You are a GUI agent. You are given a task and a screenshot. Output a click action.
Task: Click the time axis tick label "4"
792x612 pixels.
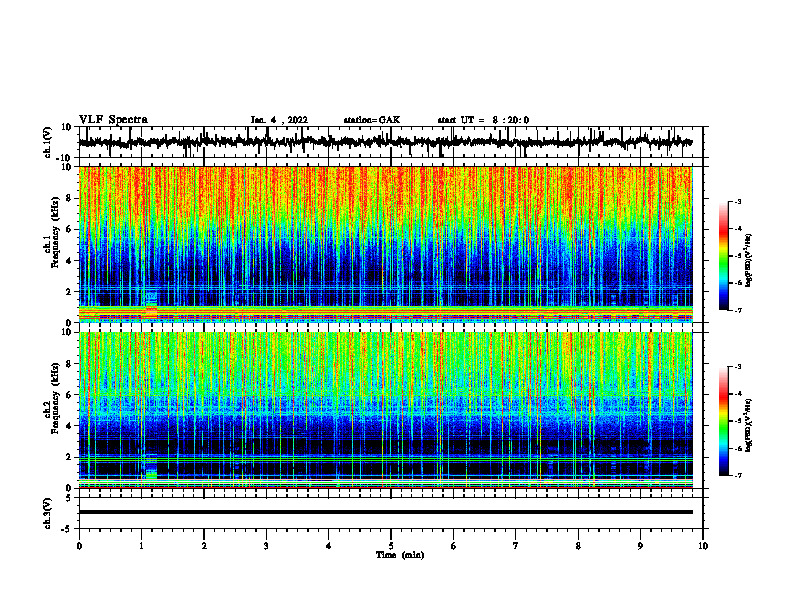coord(328,546)
